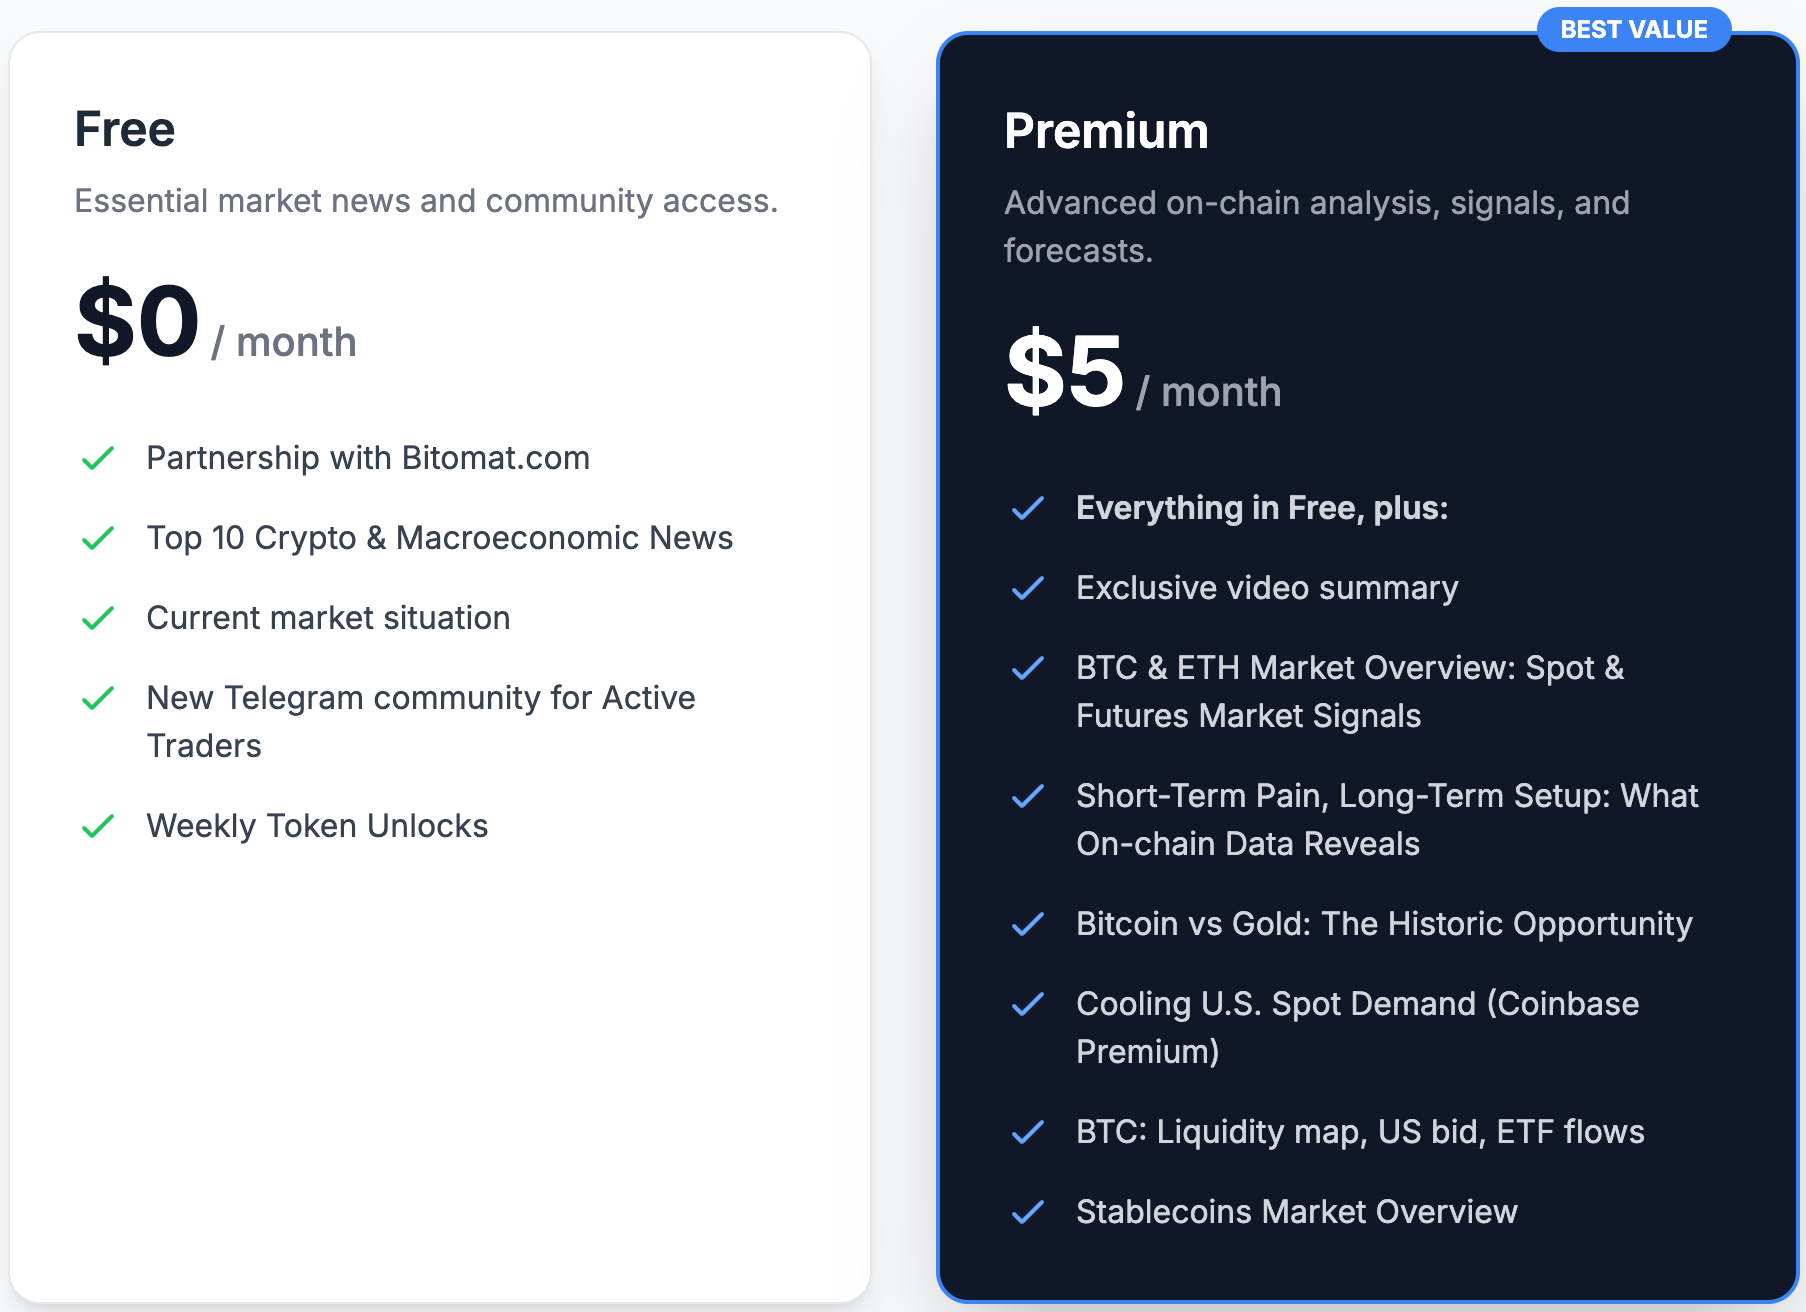Click the checkmark next to BTC & ETH Market Overview
The width and height of the screenshot is (1806, 1312).
1028,668
